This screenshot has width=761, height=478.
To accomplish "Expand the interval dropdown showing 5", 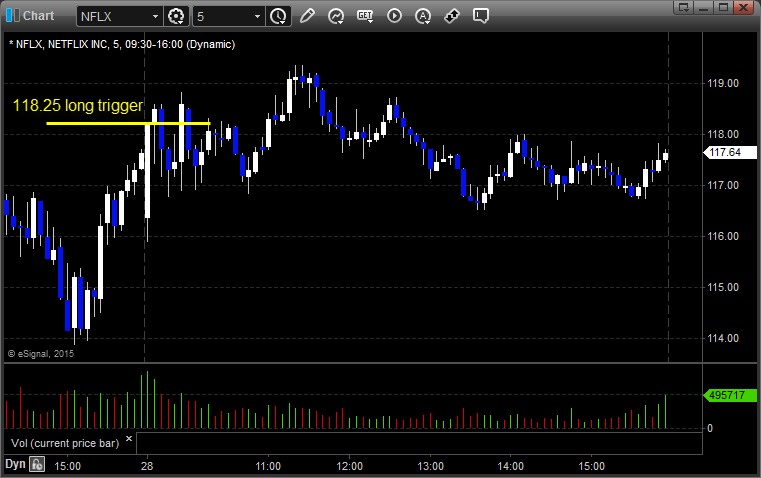I will 257,16.
